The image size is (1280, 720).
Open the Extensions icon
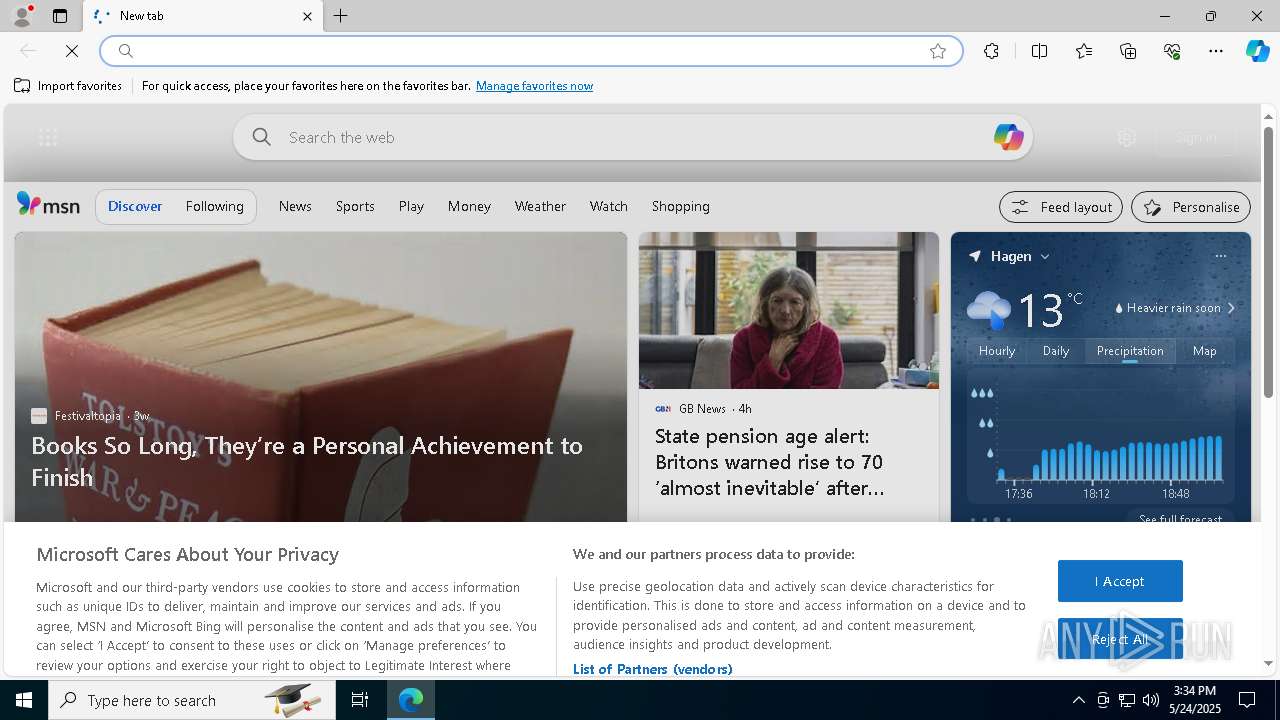click(x=991, y=51)
